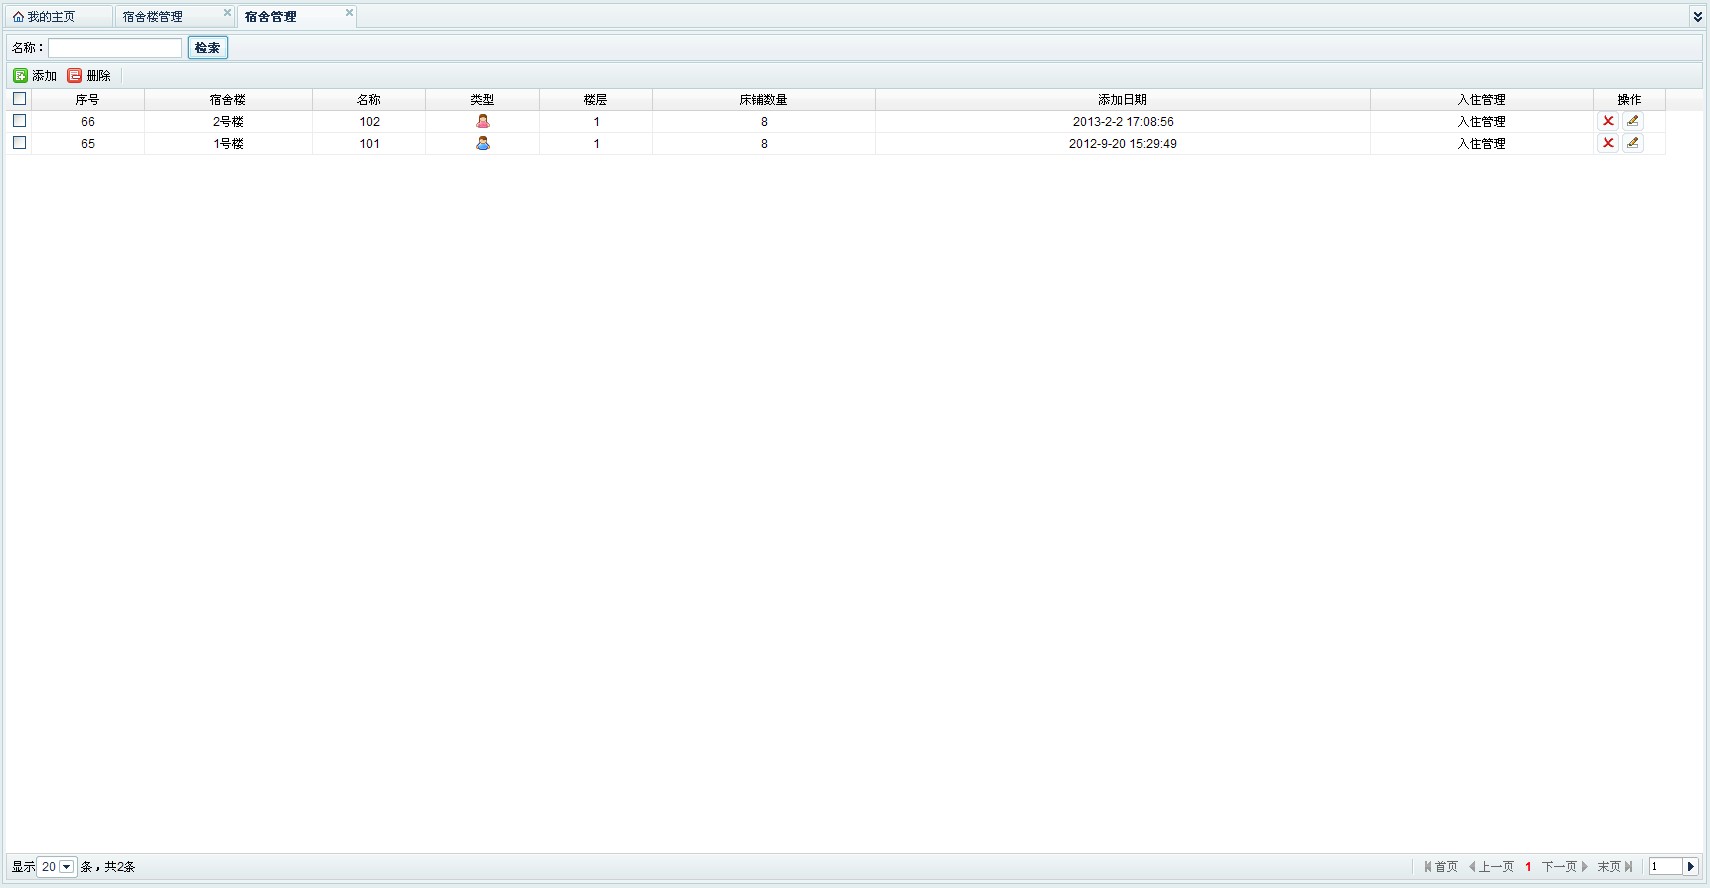The width and height of the screenshot is (1710, 888).
Task: Click current page number 1 in pager
Action: coord(1528,867)
